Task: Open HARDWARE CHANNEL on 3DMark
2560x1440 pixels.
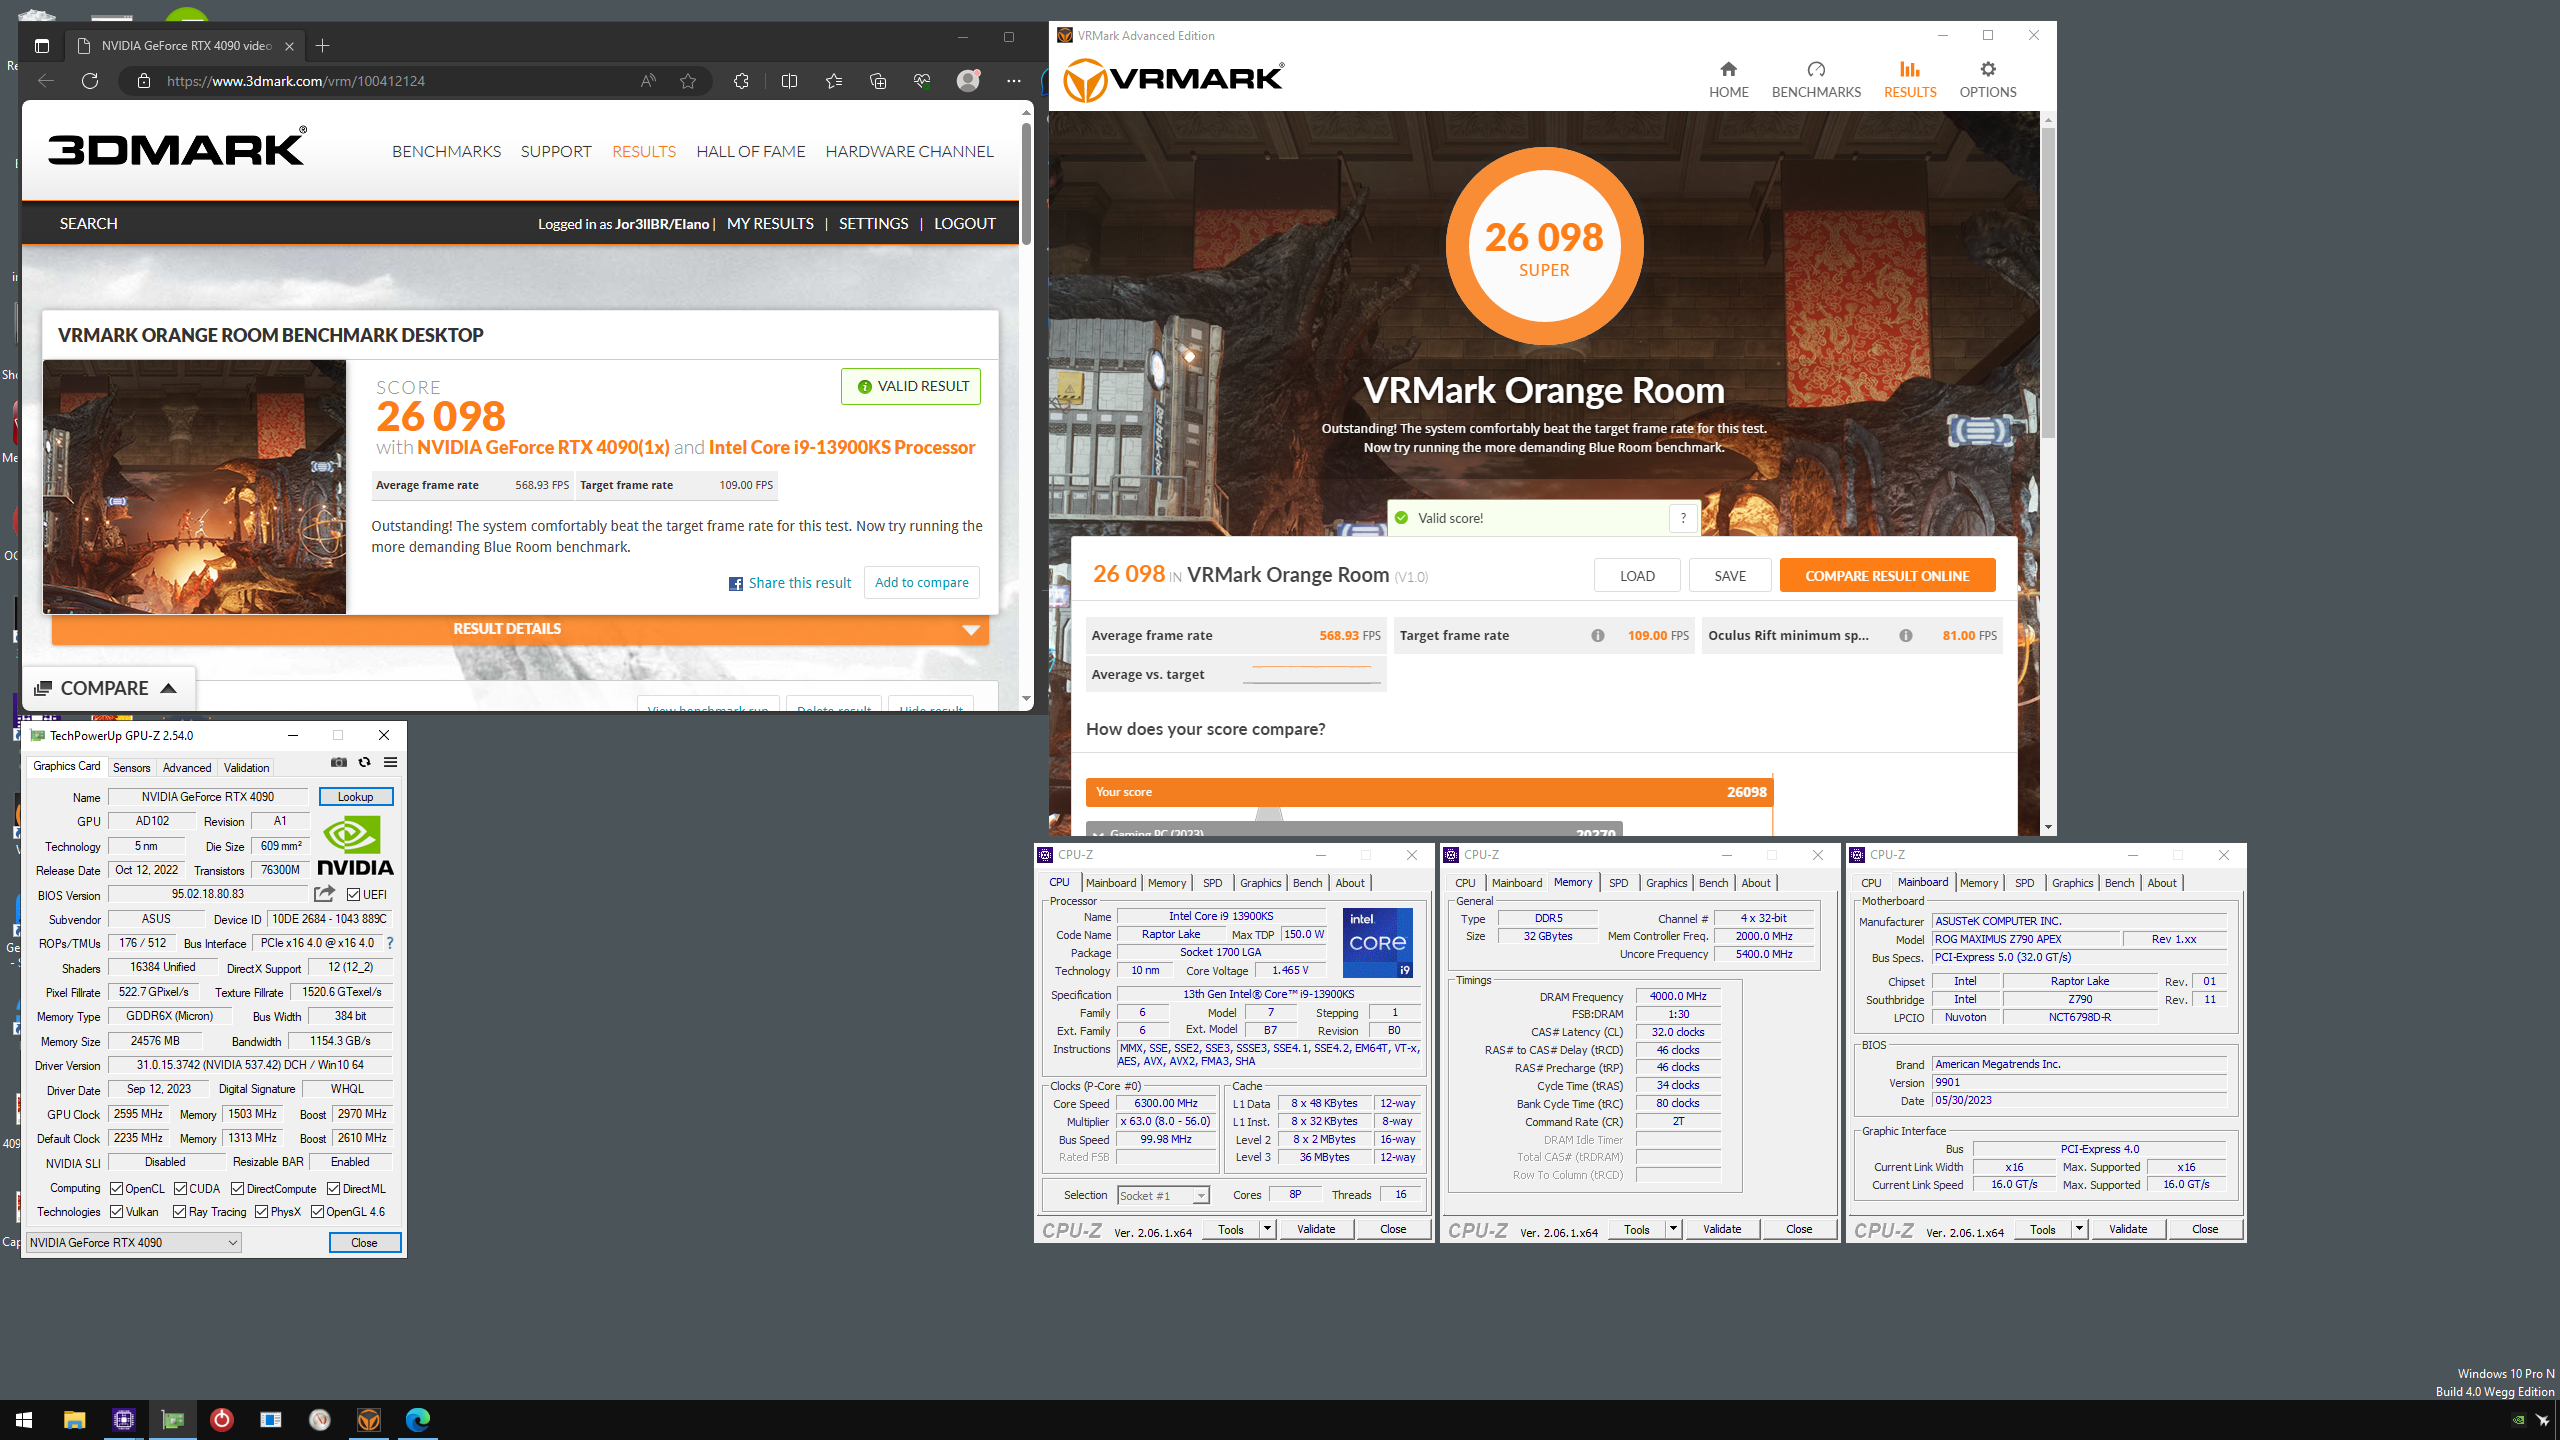Action: pyautogui.click(x=909, y=152)
